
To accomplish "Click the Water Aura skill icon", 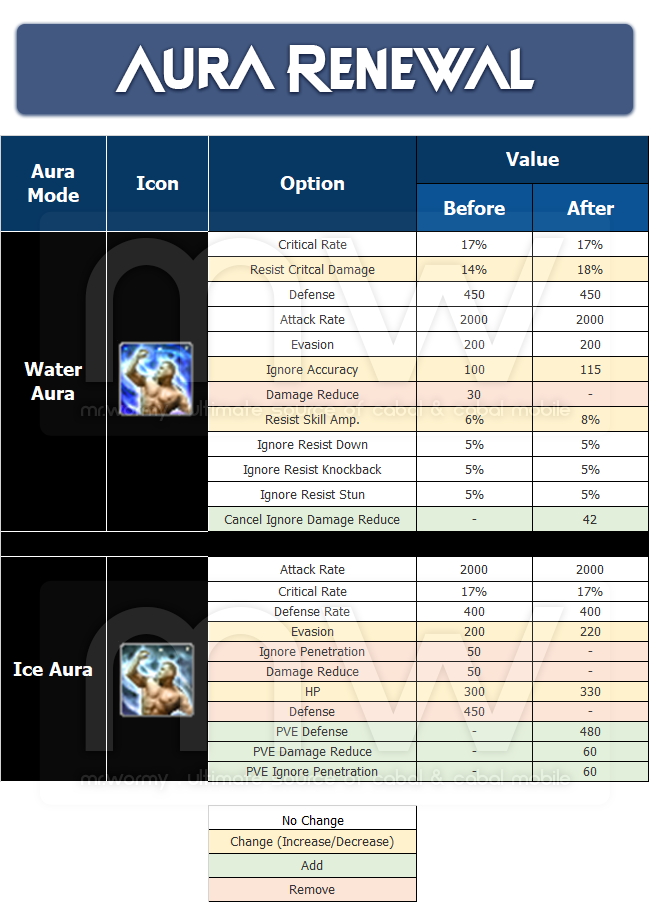I will tap(157, 378).
